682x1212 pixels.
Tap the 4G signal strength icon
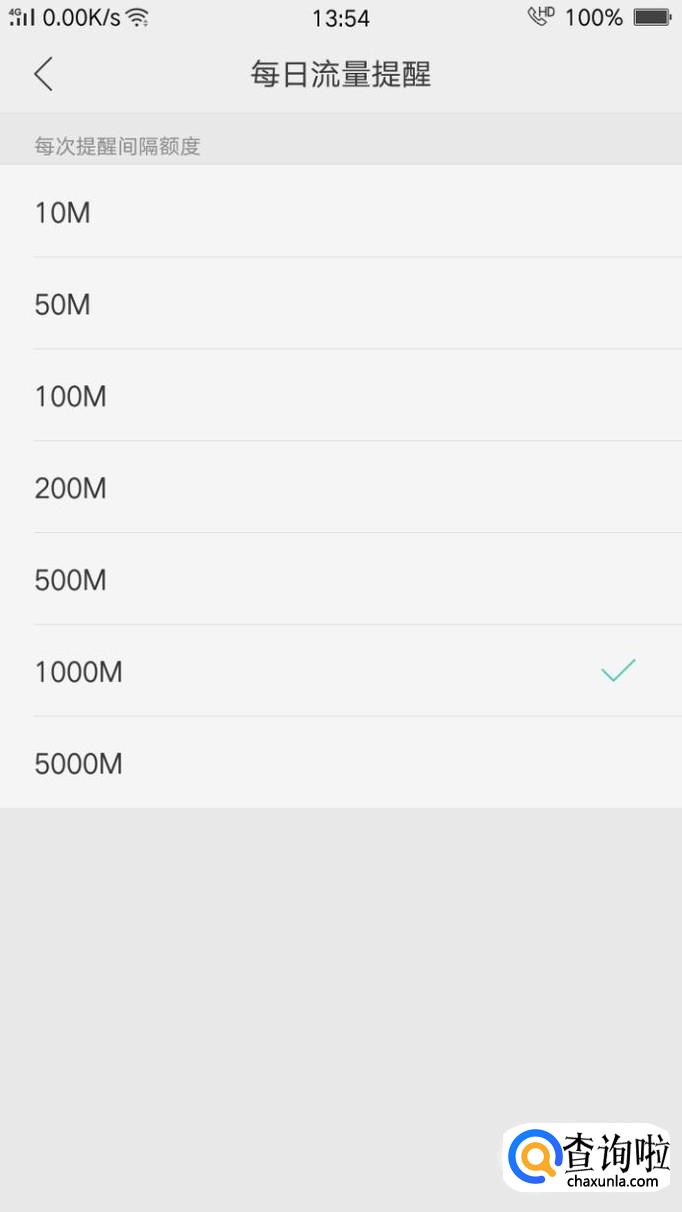coord(22,17)
